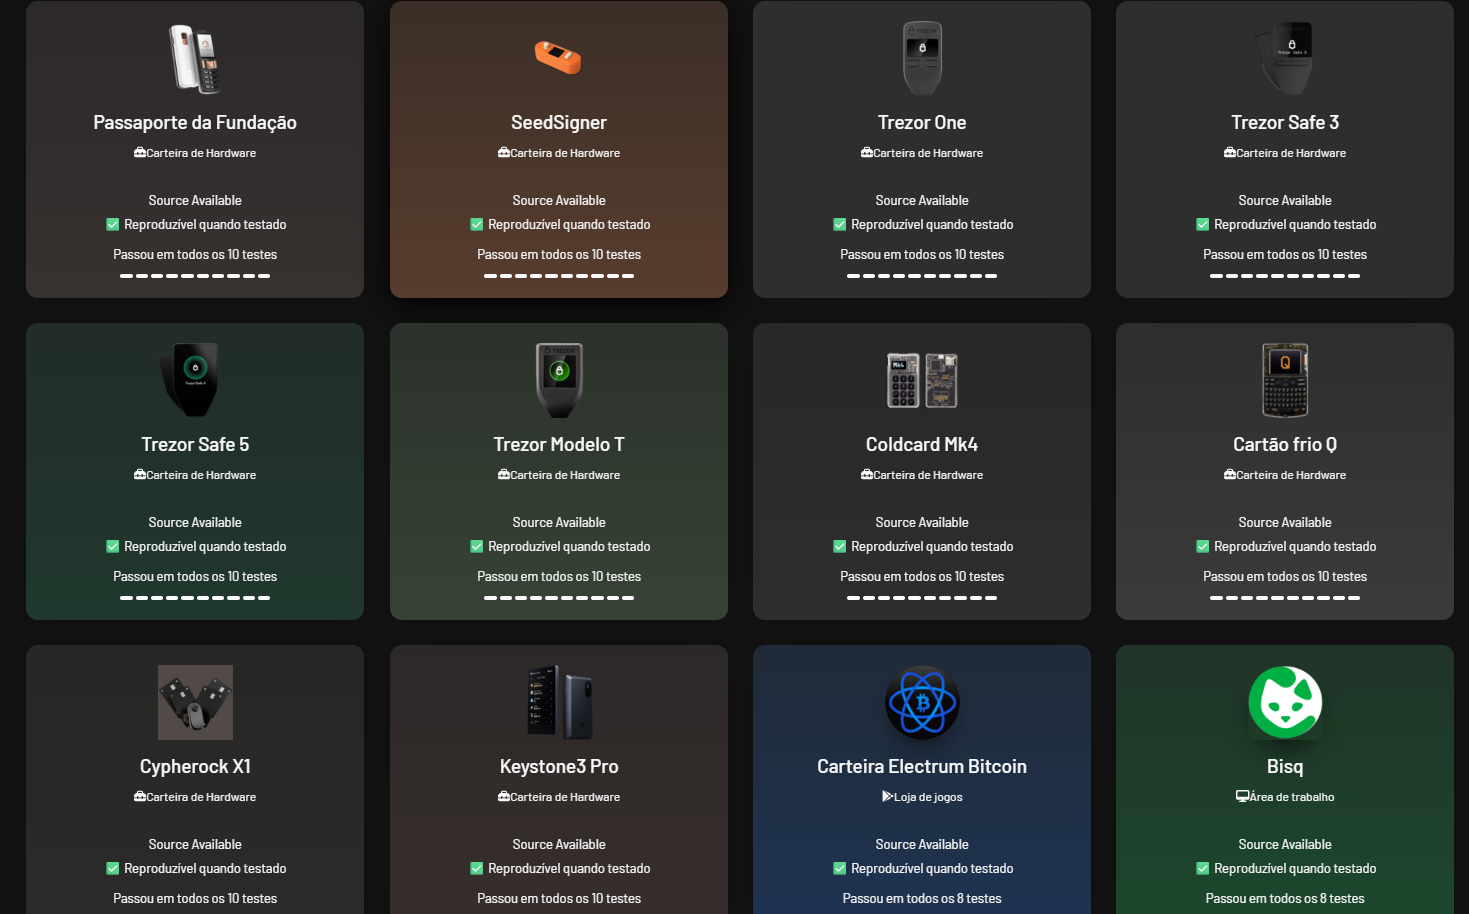Click green reproducible checkmark on Trezor Modelo T
This screenshot has height=914, width=1469.
point(477,547)
